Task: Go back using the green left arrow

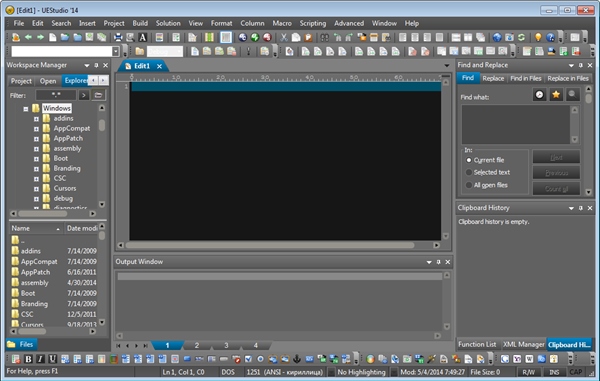Action: coord(28,37)
